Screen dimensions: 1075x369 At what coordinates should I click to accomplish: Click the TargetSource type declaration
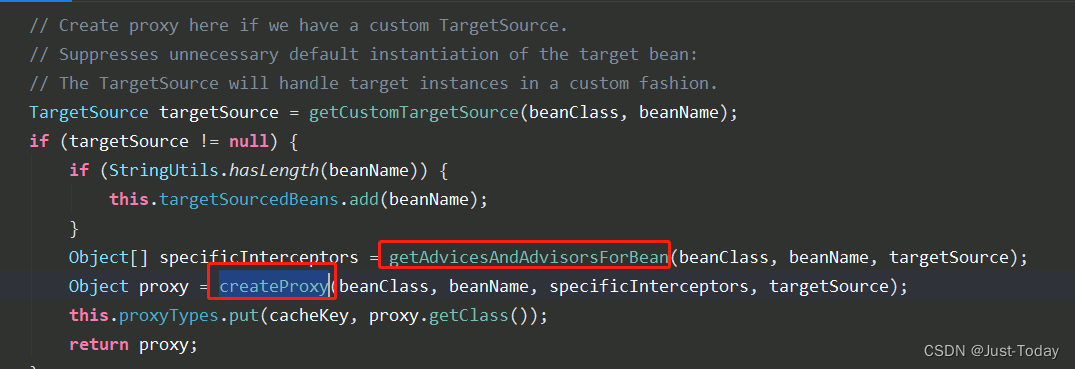point(88,112)
